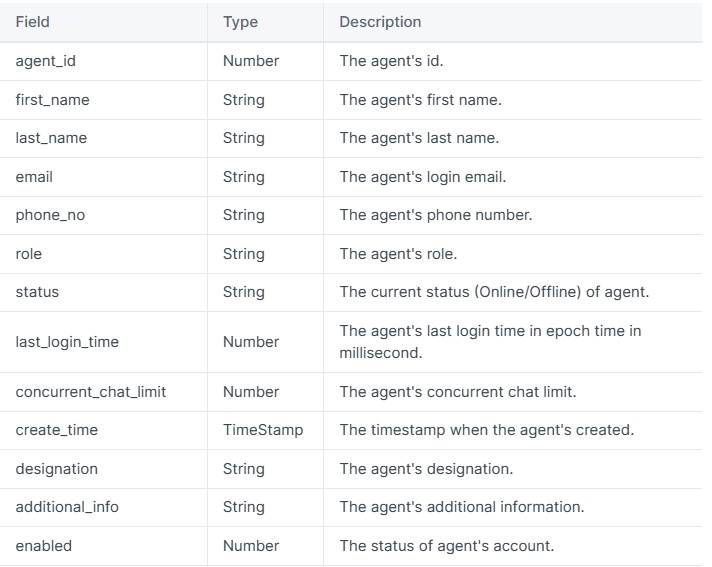Click the enabled field cell
Screen dimensions: 712x567
[x=44, y=546]
